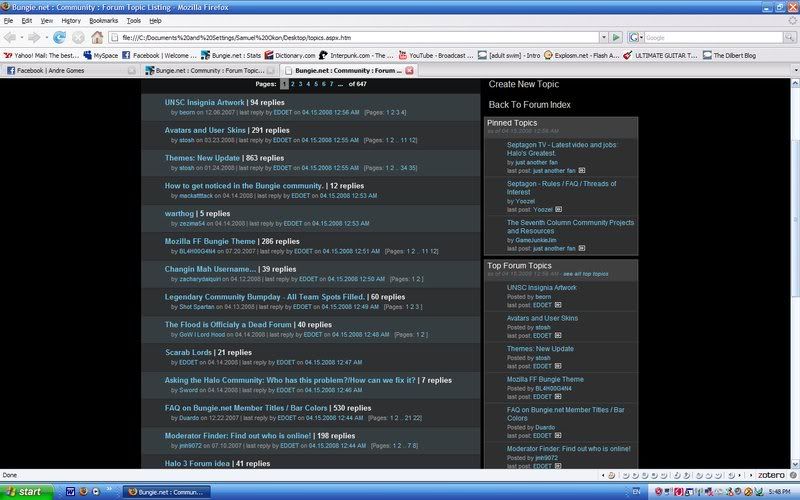Open the Bookmarks menu

tap(103, 20)
